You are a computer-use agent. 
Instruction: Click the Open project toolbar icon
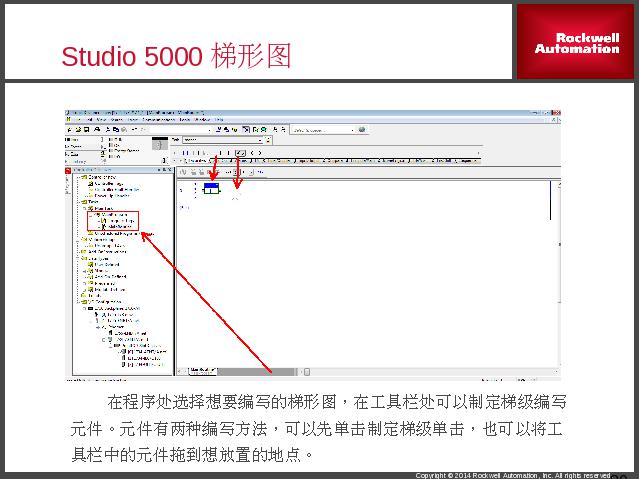coord(78,130)
